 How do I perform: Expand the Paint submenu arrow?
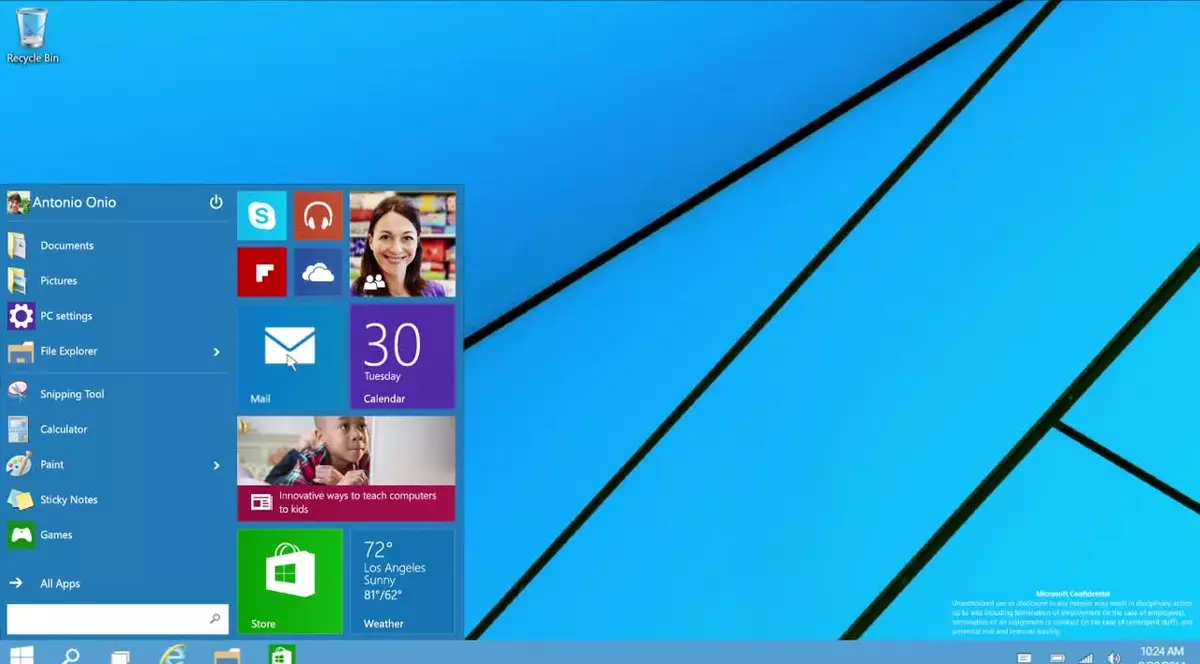(x=215, y=464)
